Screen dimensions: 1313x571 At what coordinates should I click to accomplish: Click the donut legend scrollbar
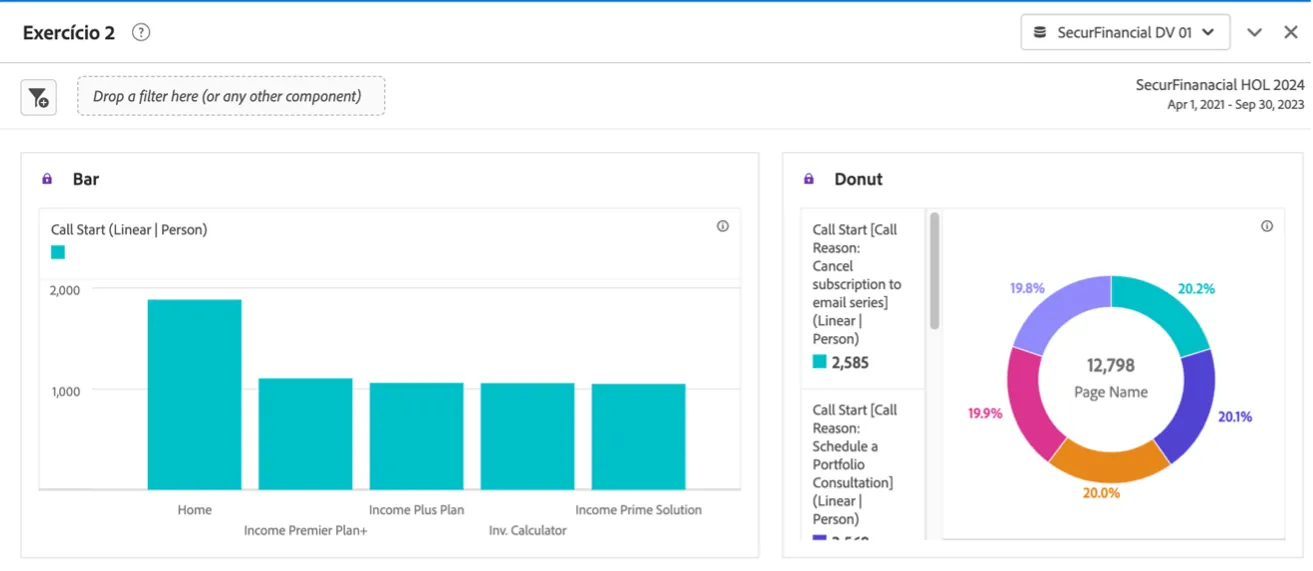[x=935, y=270]
